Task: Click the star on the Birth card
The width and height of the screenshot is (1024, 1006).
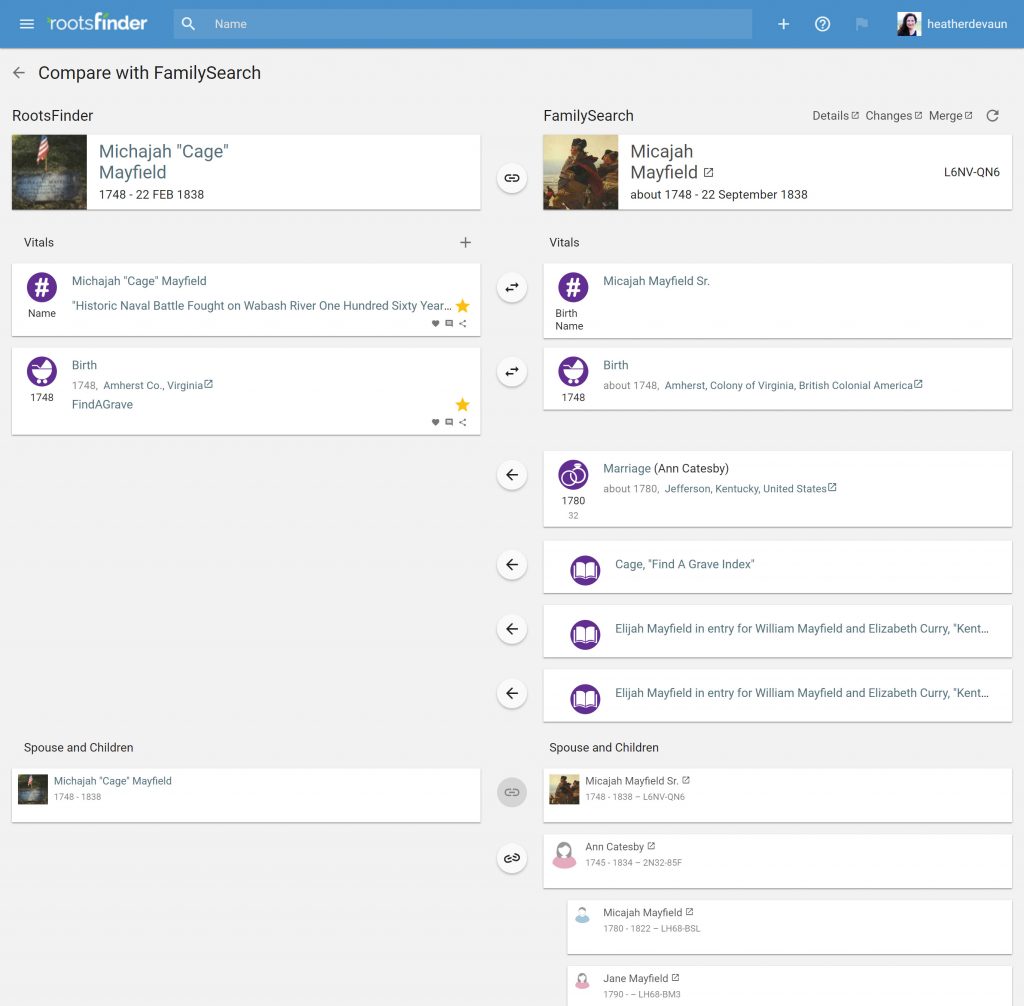Action: [462, 404]
